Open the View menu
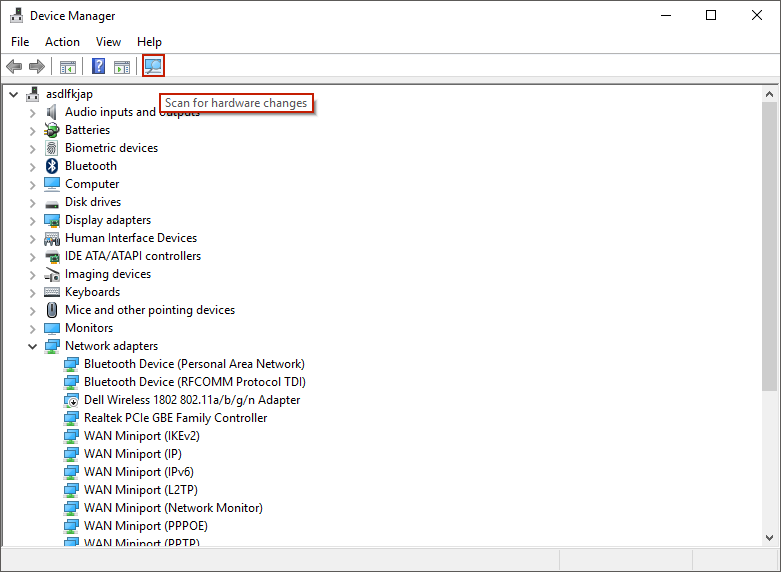The image size is (781, 572). [108, 42]
